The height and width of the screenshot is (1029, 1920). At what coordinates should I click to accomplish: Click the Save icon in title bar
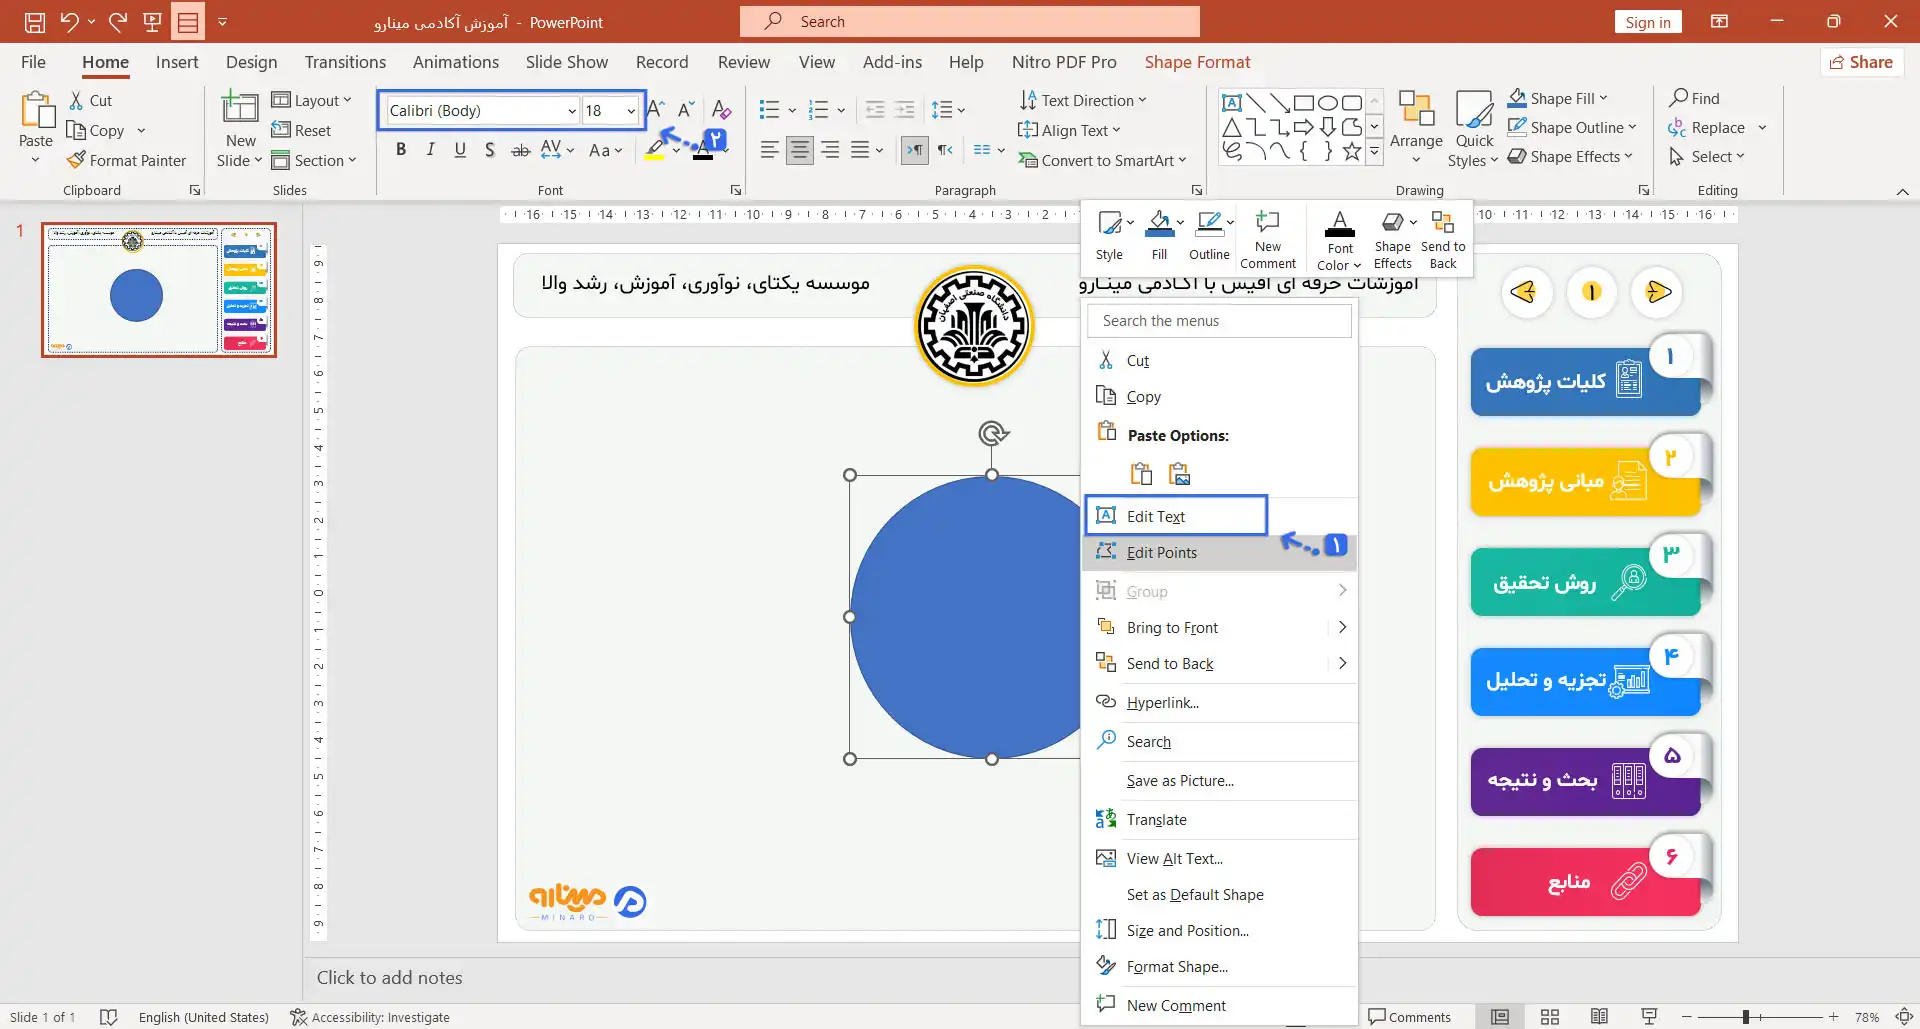pos(35,21)
